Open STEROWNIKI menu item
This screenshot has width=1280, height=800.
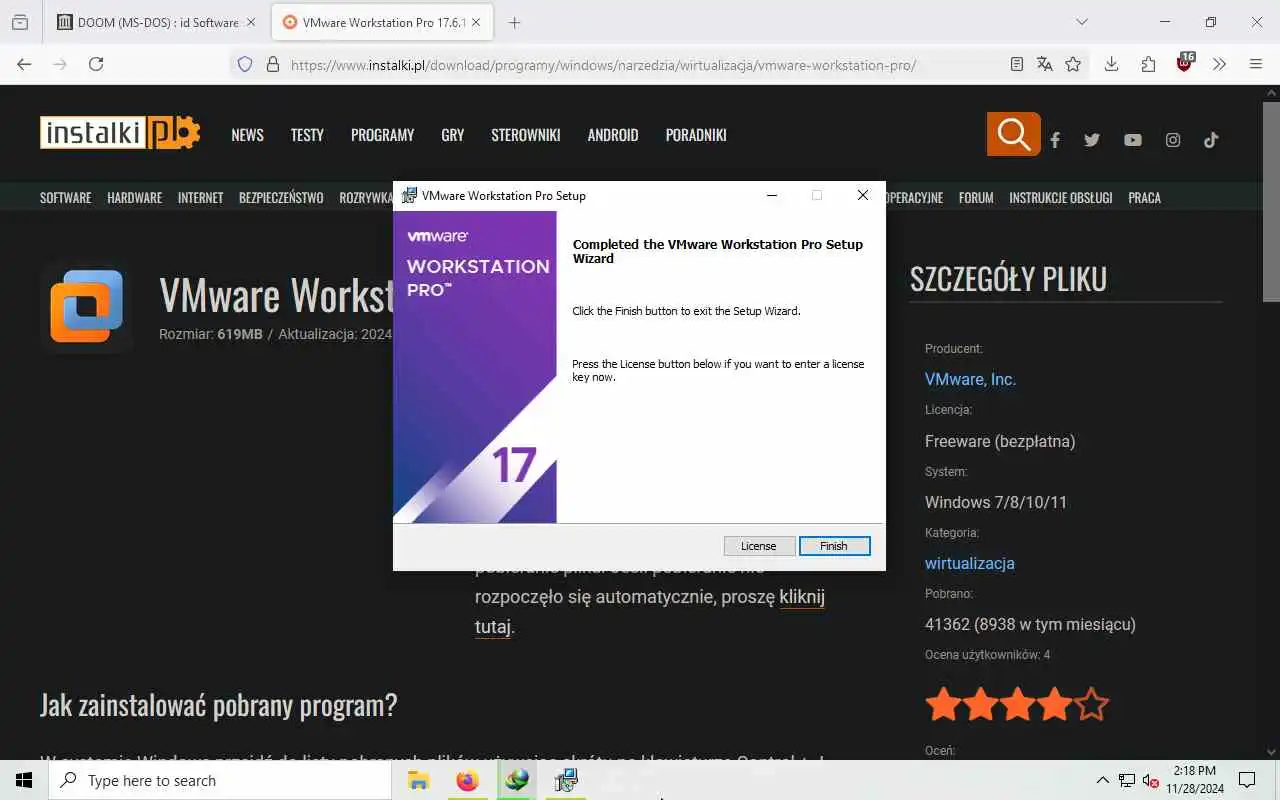526,135
